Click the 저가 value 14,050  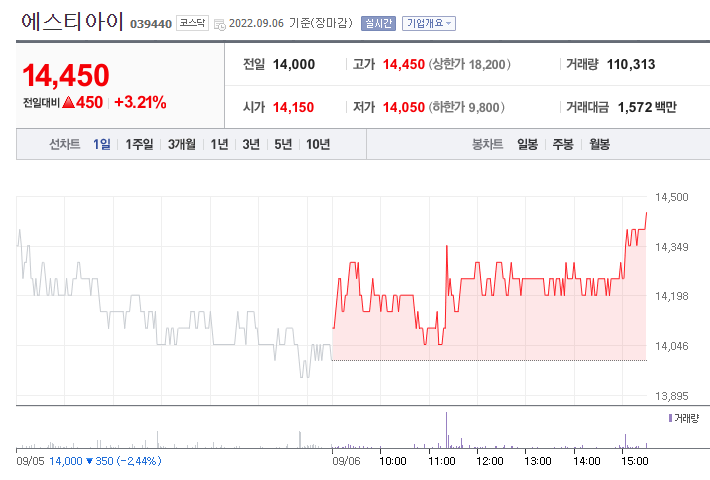[403, 107]
